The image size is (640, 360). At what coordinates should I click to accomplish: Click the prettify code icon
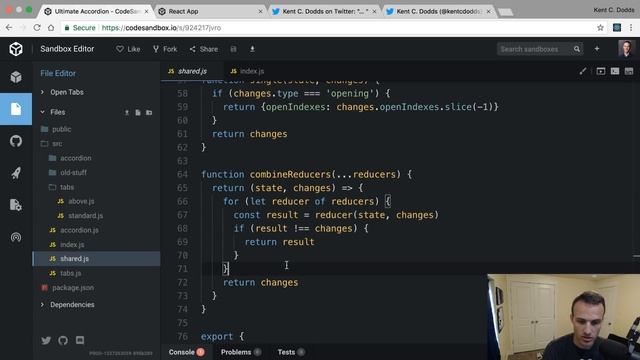(583, 71)
